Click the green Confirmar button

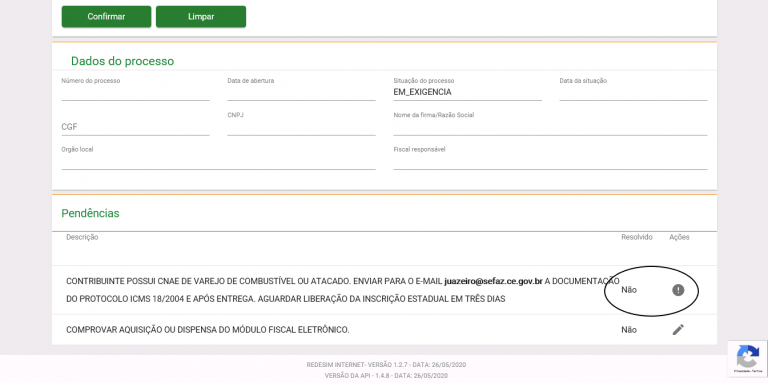click(106, 17)
